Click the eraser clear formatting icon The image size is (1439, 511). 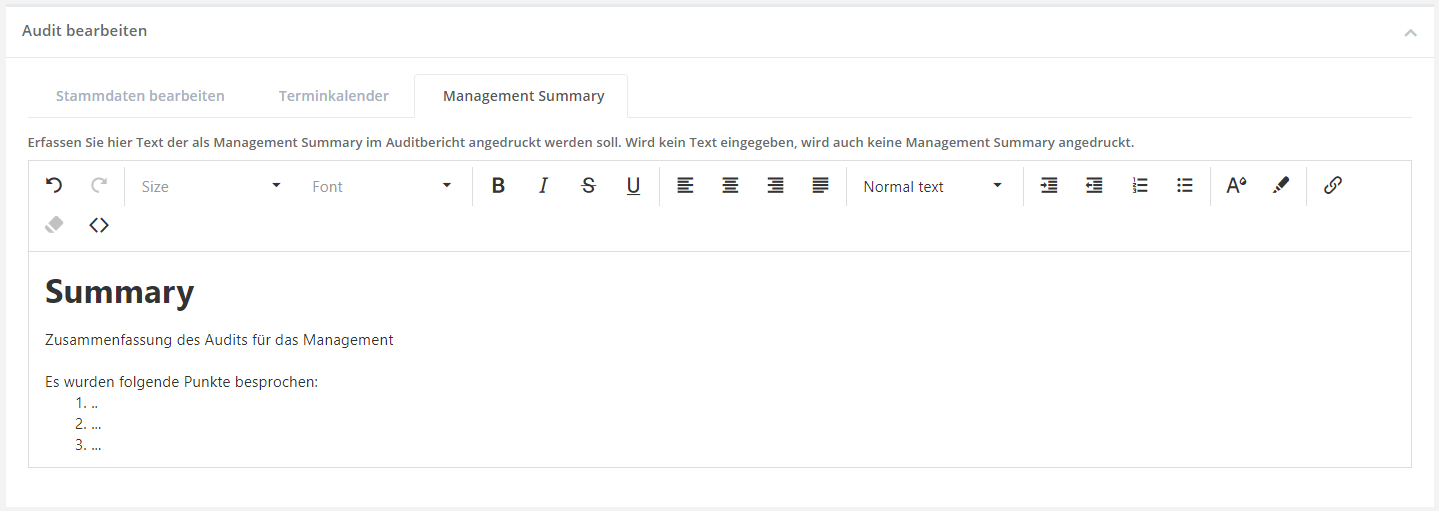[54, 225]
